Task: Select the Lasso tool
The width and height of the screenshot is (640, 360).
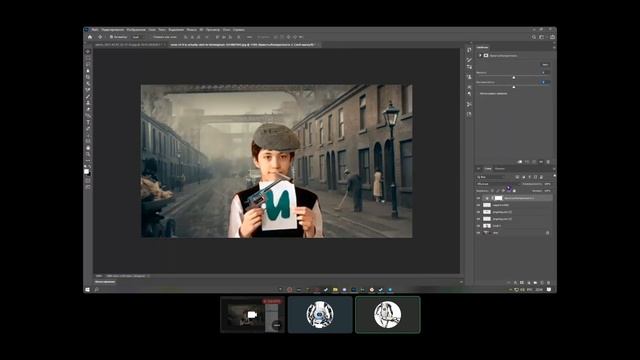Action: 88,64
